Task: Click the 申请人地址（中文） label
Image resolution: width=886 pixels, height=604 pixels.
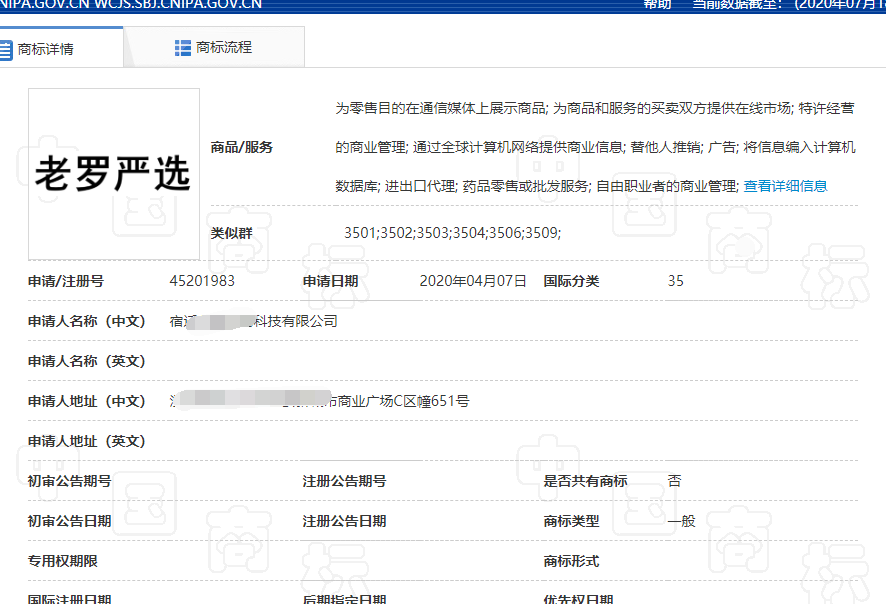Action: [x=86, y=401]
